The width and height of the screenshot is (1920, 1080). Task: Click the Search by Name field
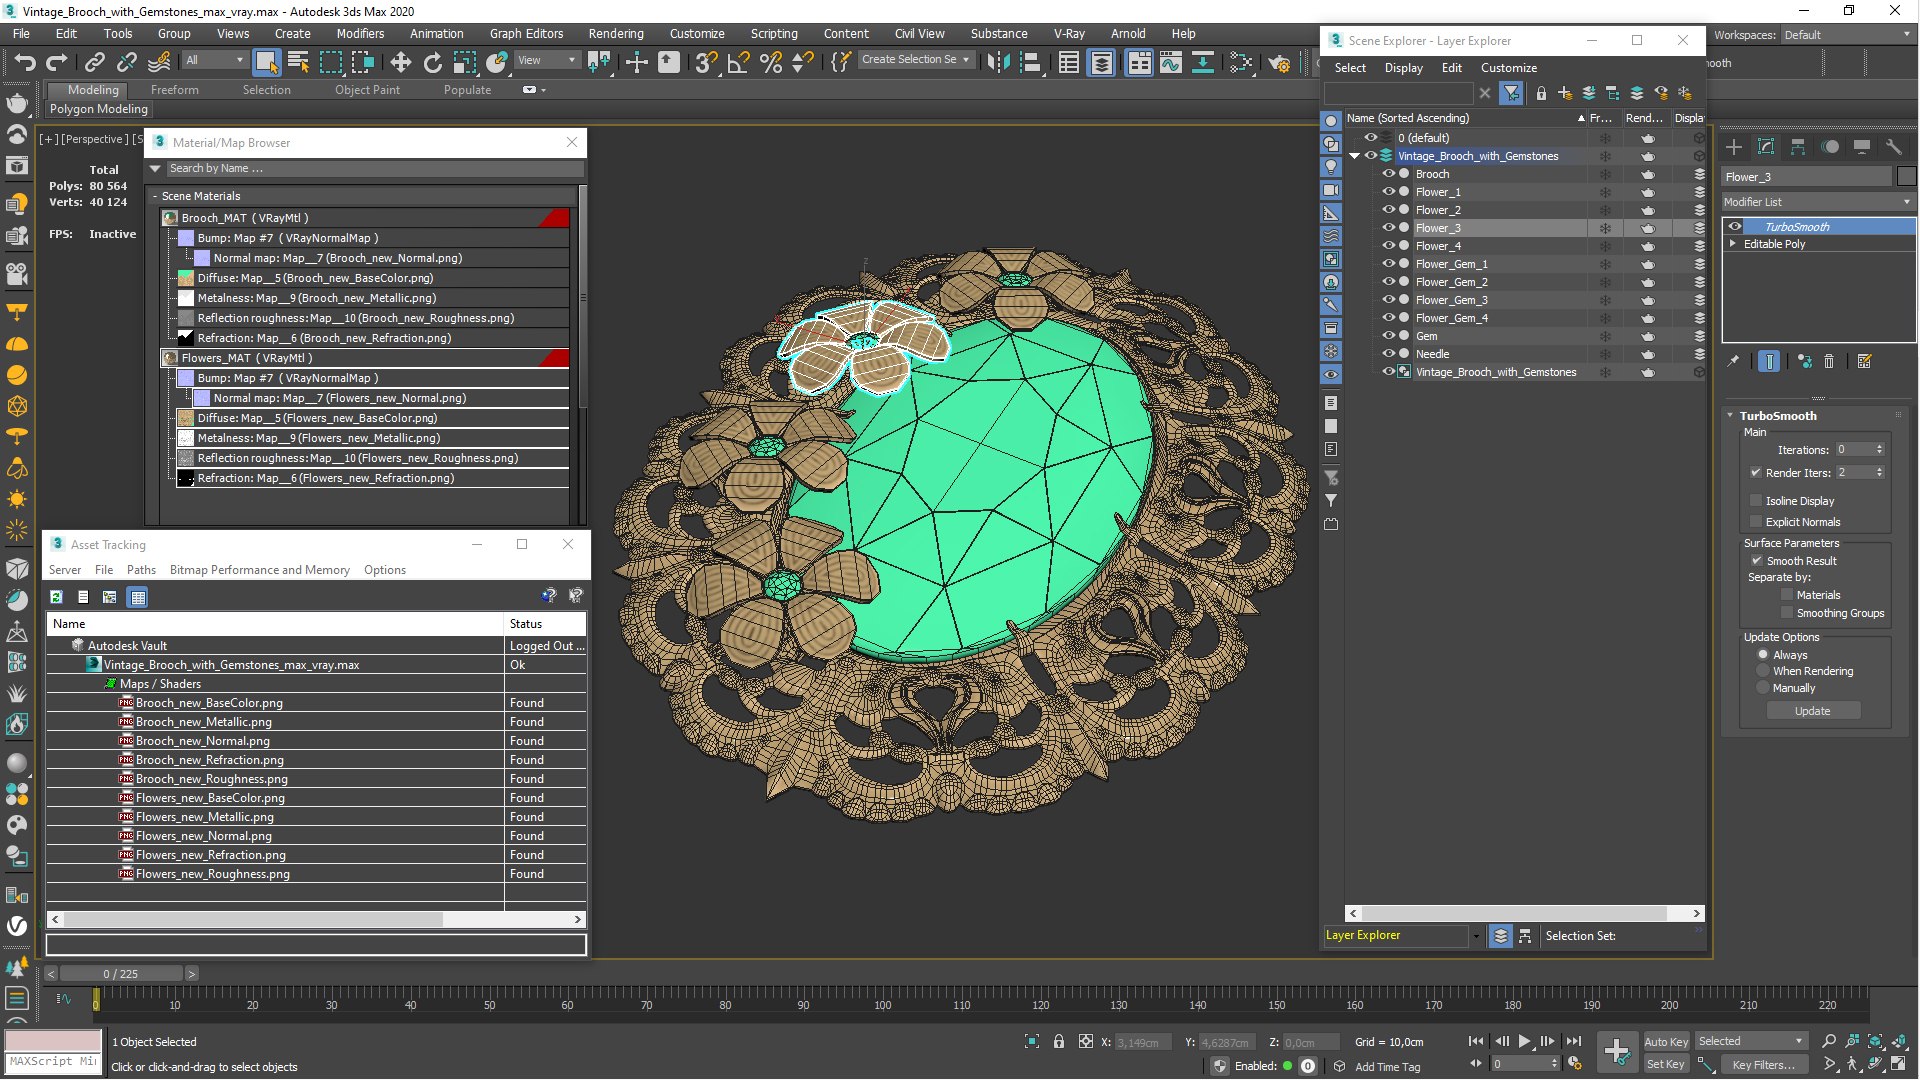coord(374,168)
